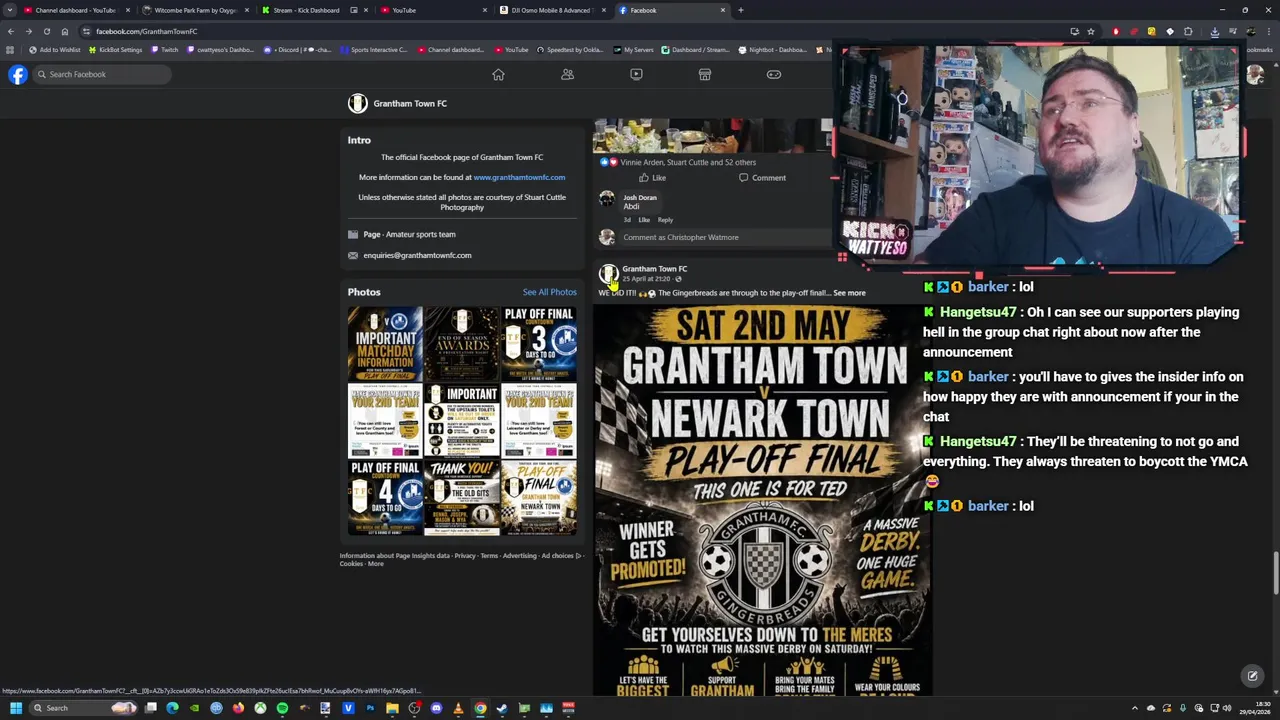Open Grantham Town FC post author name
This screenshot has width=1280, height=720.
click(654, 269)
